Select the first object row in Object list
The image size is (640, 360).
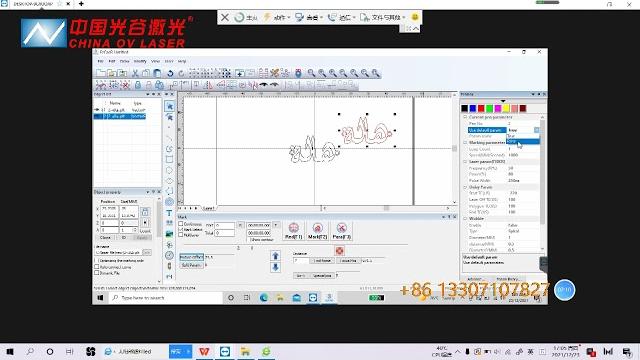[120, 110]
